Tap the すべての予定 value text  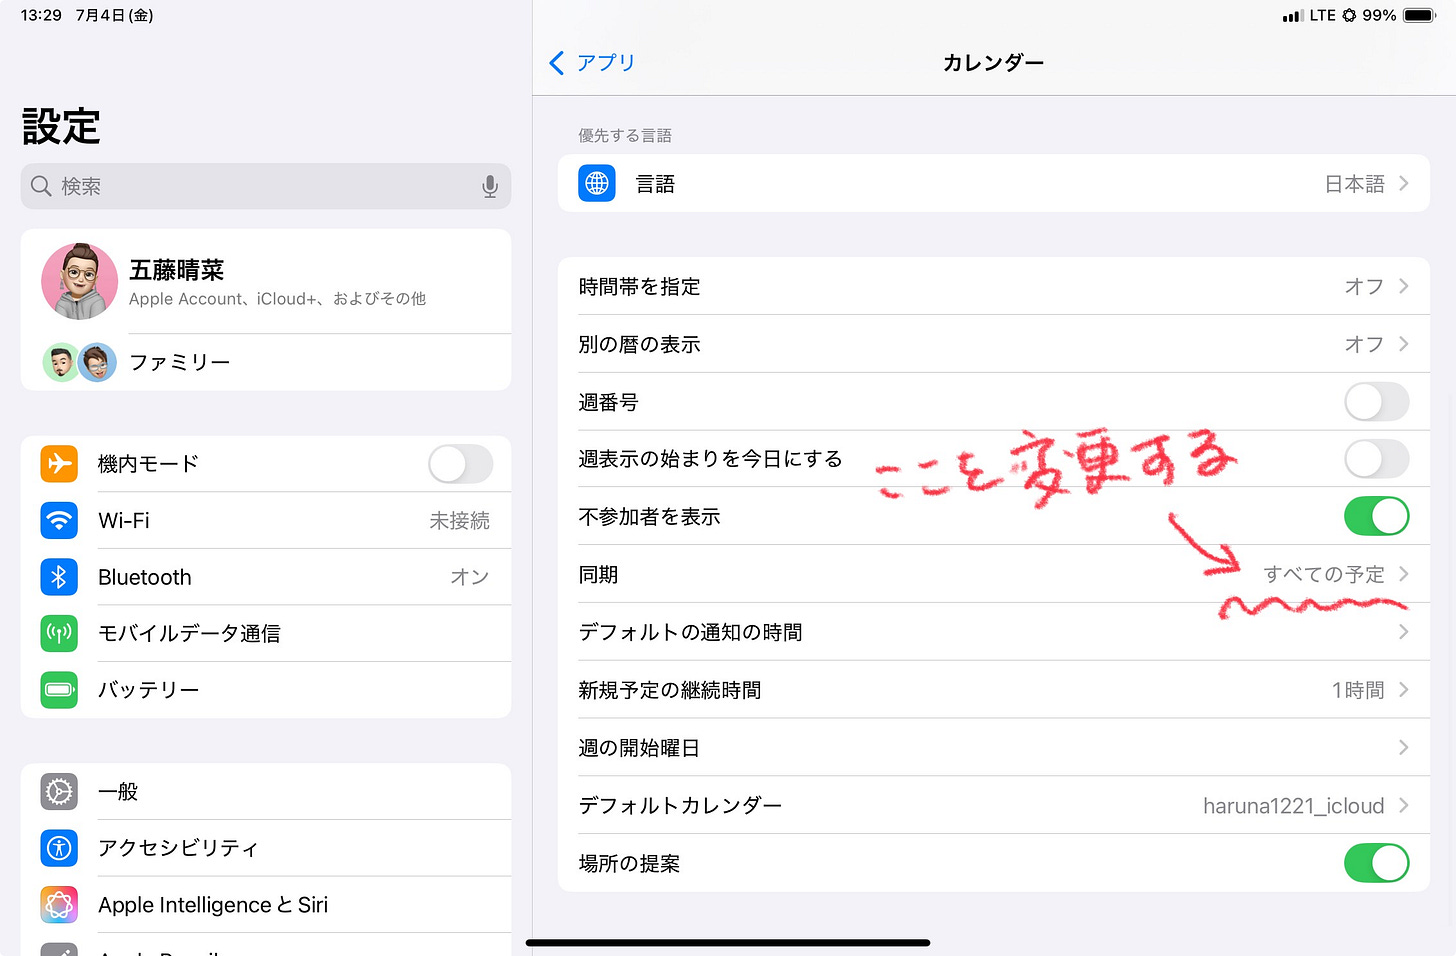(x=1324, y=574)
